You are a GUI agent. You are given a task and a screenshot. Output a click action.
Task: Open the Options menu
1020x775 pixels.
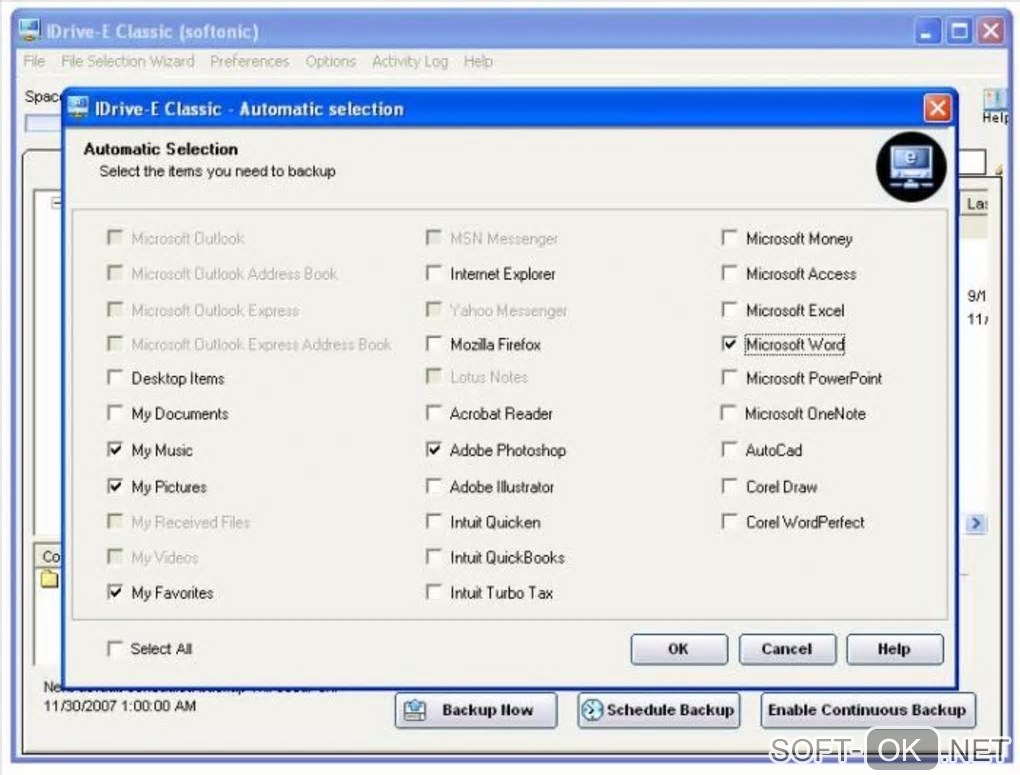pos(330,61)
